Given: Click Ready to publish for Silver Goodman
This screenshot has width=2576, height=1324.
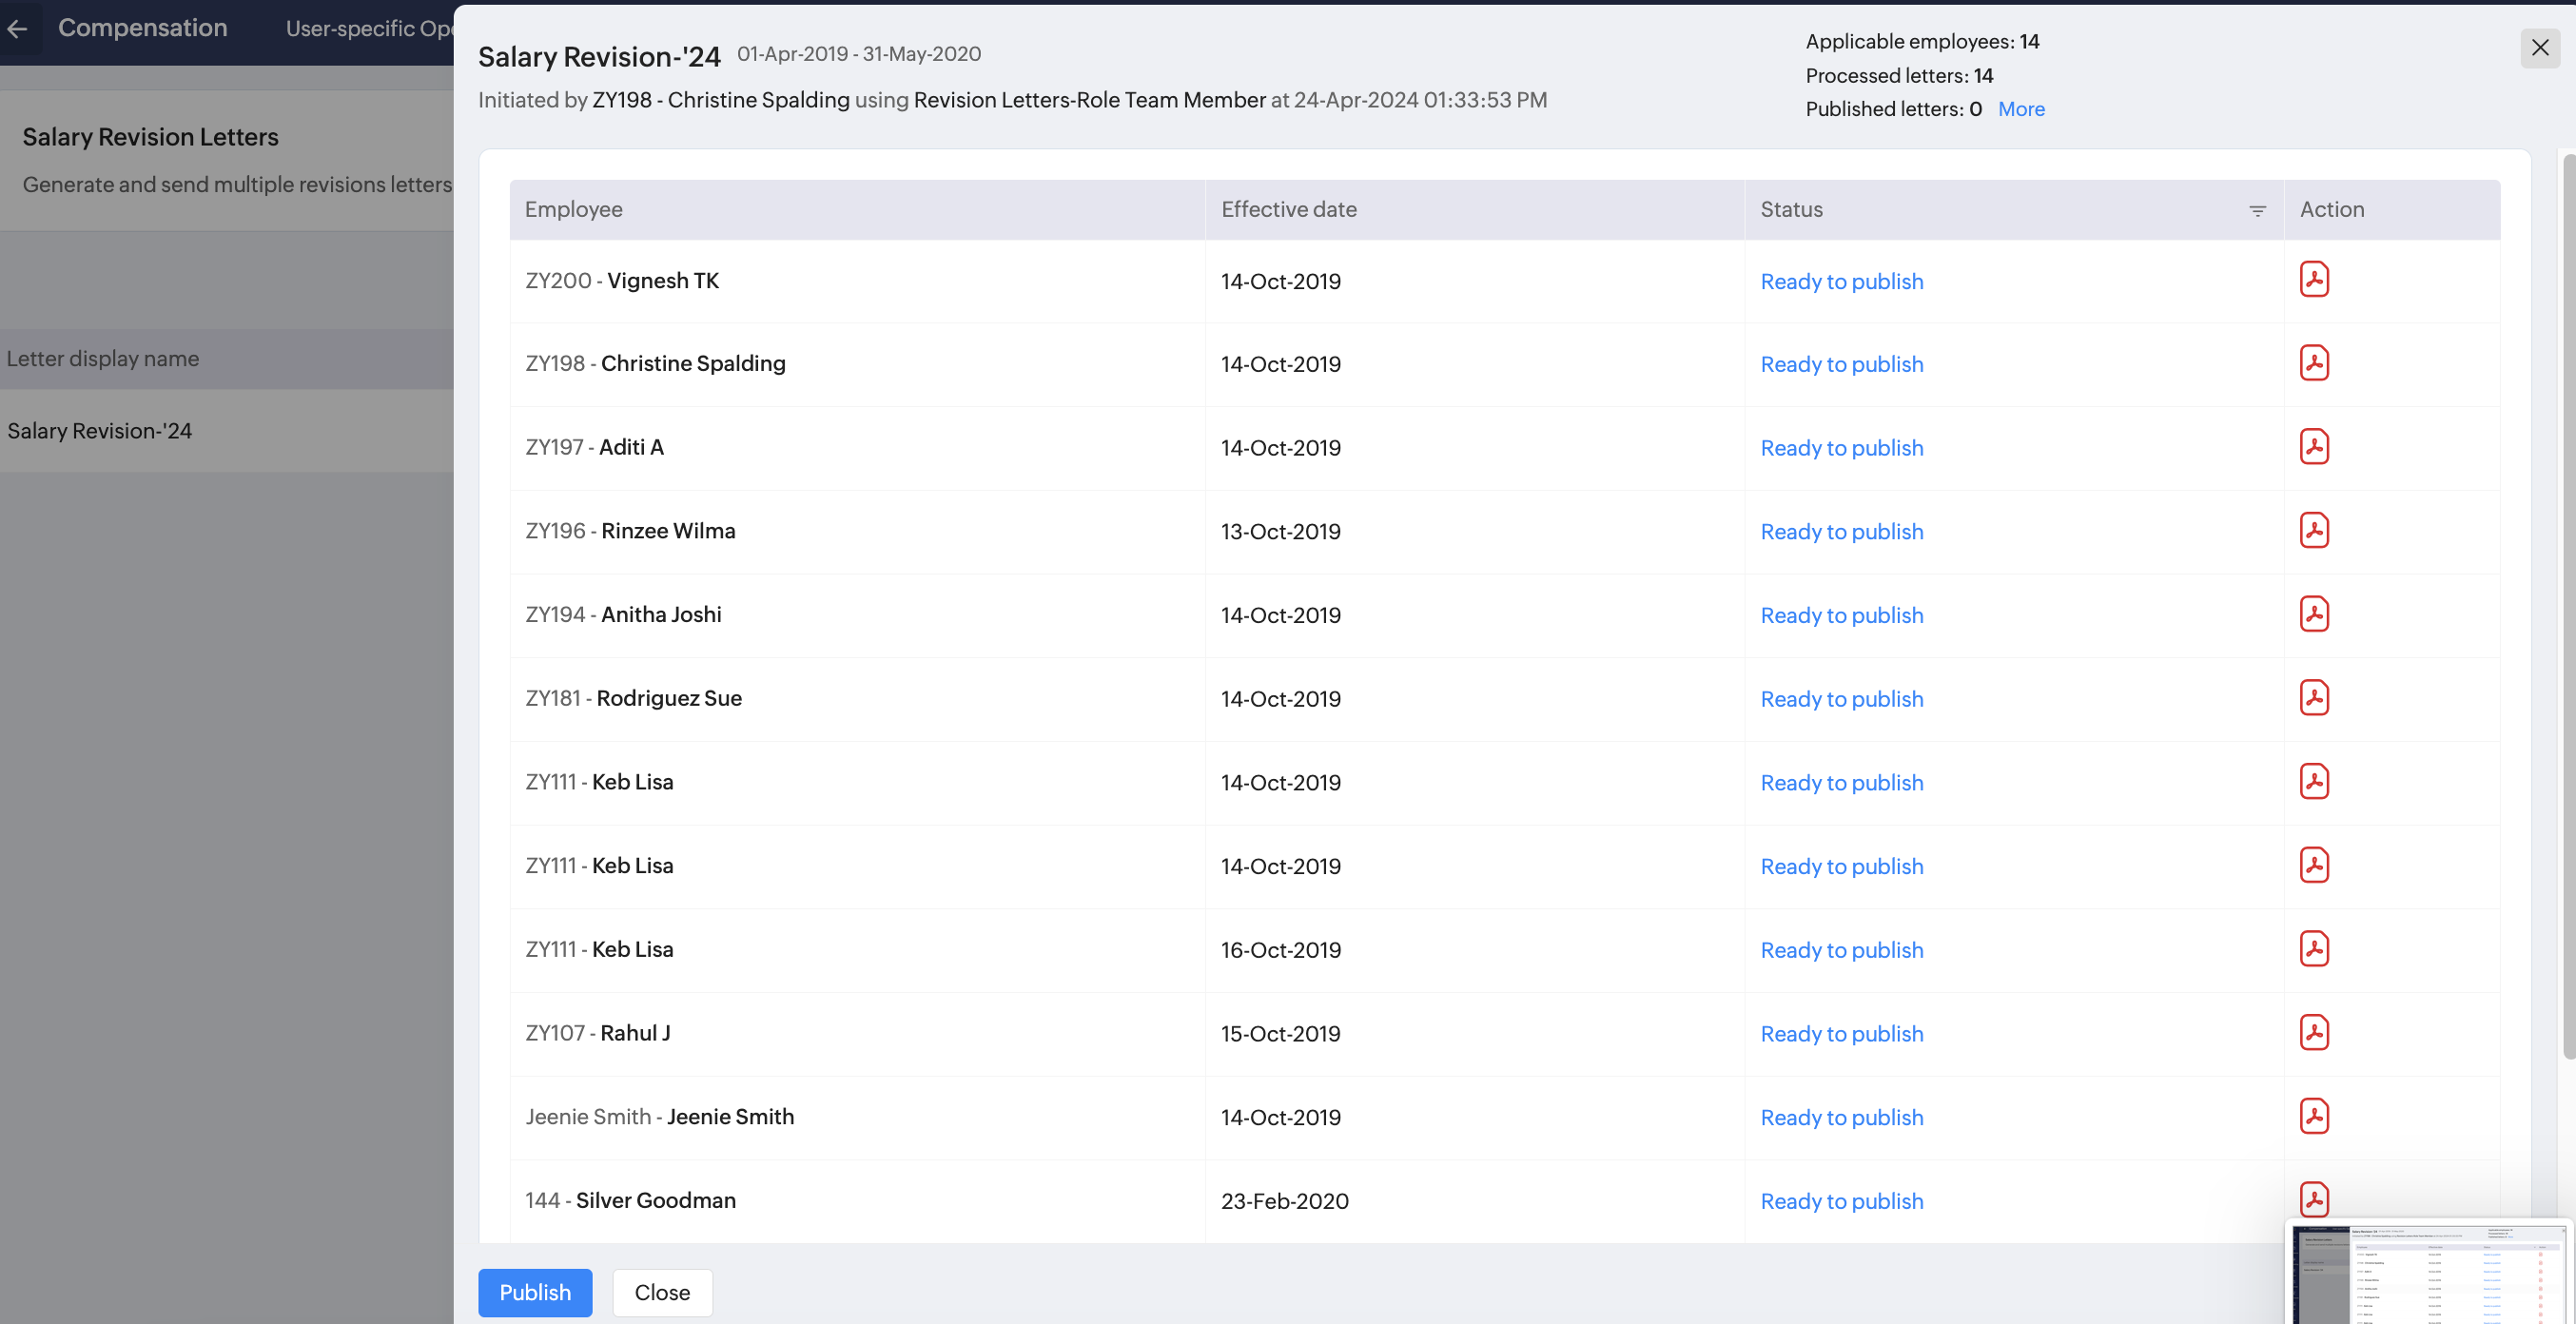Looking at the screenshot, I should click(1841, 1201).
